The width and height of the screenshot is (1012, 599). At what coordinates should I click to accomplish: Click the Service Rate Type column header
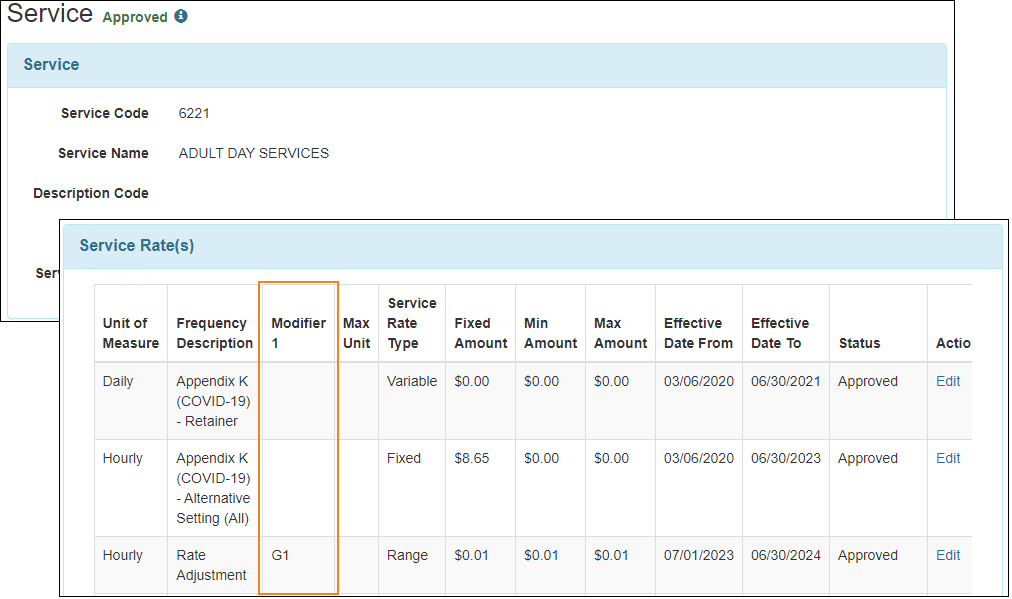click(x=412, y=323)
